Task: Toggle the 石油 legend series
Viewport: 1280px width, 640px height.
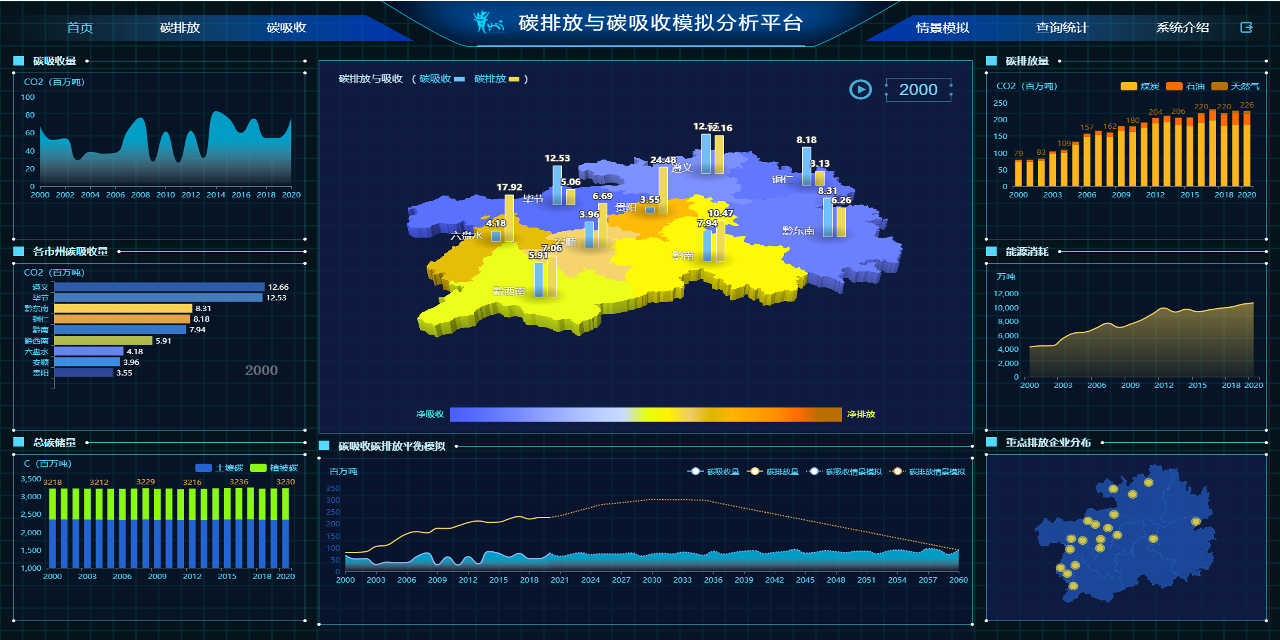Action: [1186, 86]
